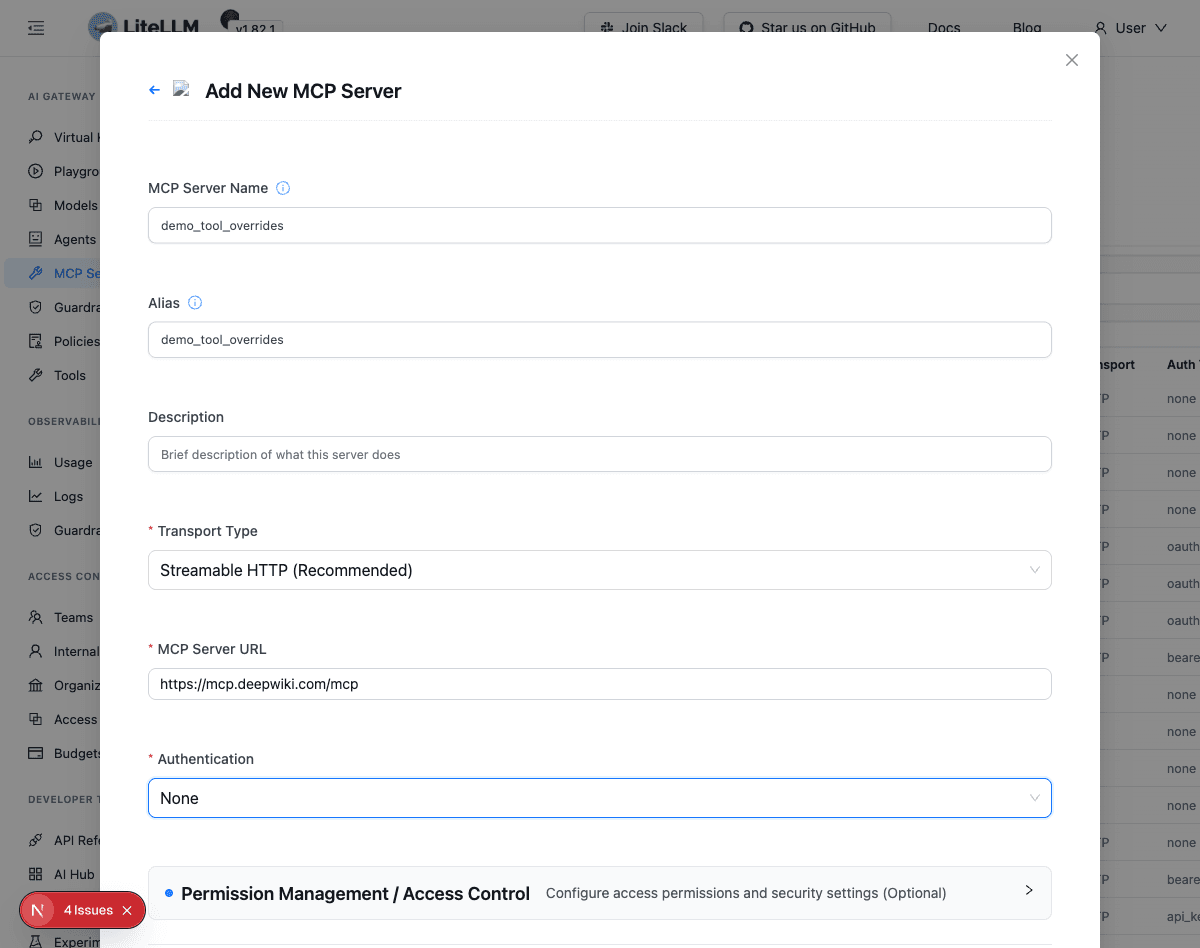Open the Transport Type dropdown
1200x948 pixels.
click(x=600, y=570)
